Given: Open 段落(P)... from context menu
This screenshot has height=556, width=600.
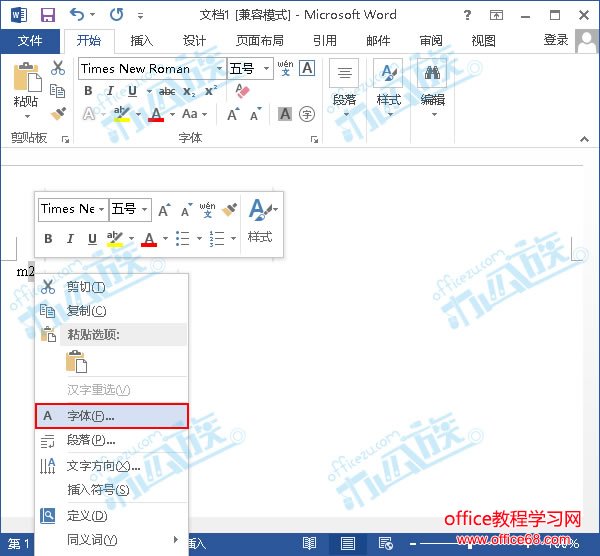Looking at the screenshot, I should 111,440.
